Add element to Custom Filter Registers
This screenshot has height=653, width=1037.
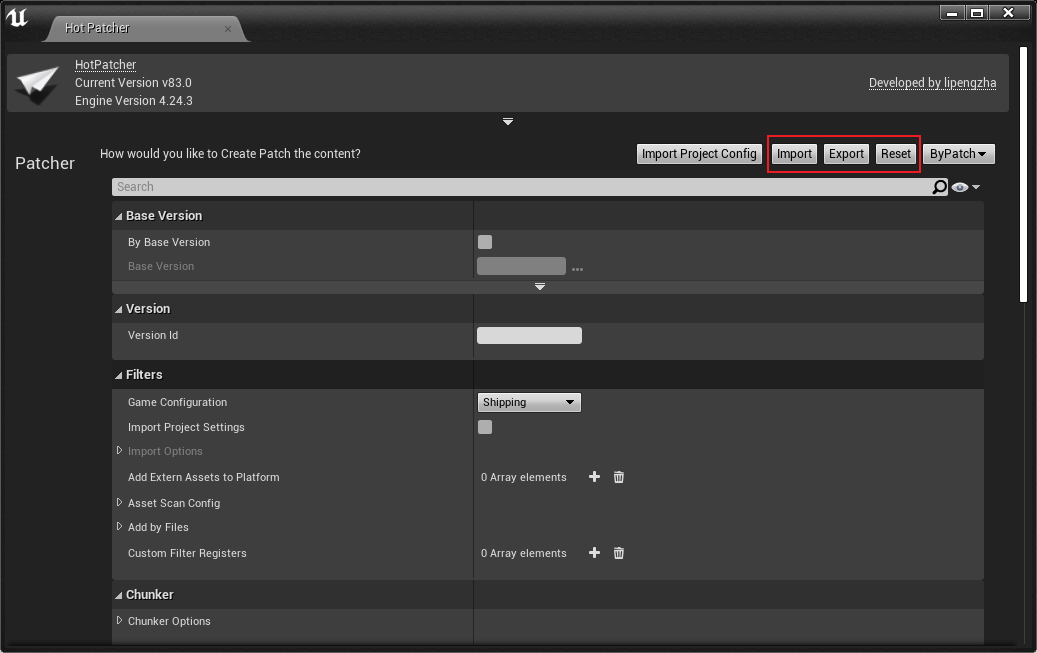tap(594, 553)
